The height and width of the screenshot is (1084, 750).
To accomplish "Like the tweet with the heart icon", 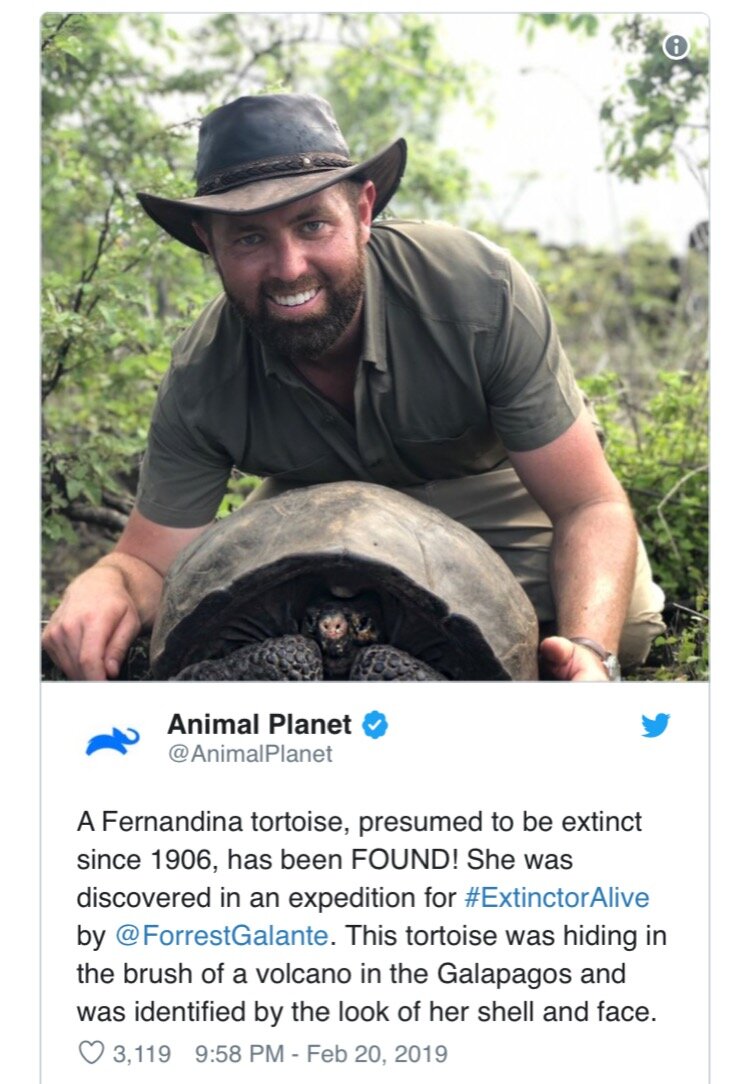I will [90, 1053].
